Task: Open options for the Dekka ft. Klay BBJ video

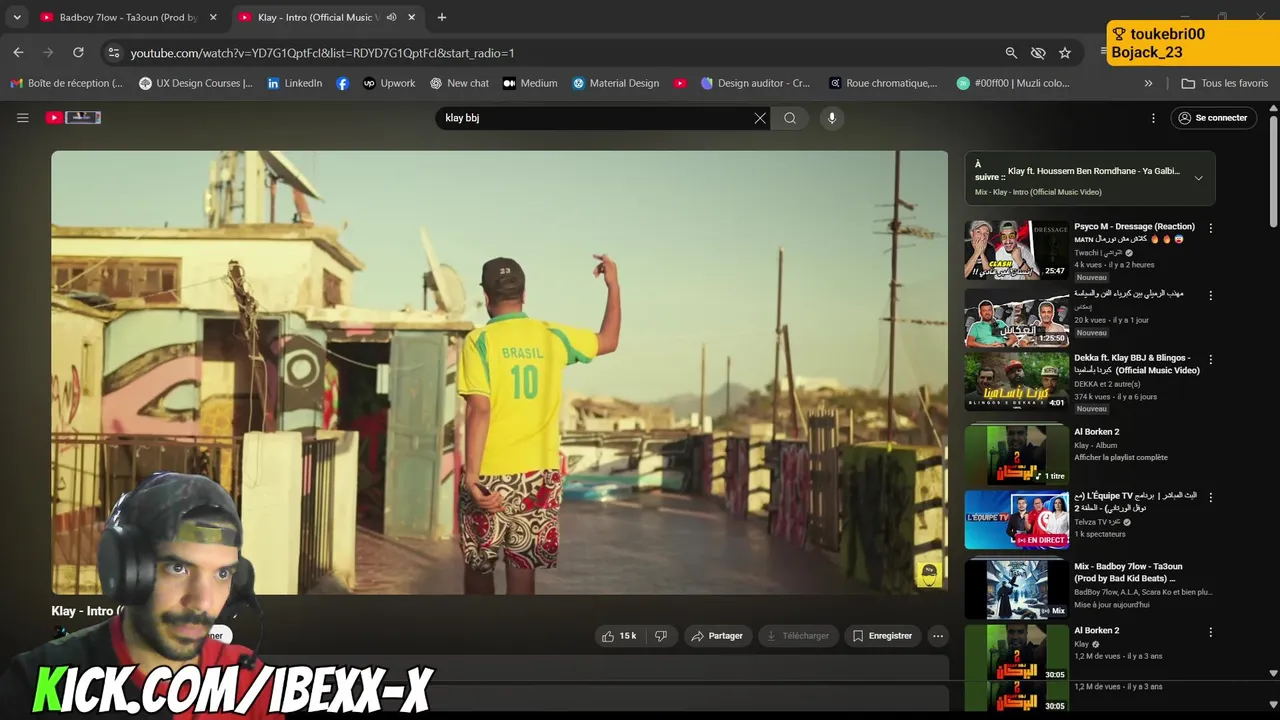Action: (x=1210, y=359)
